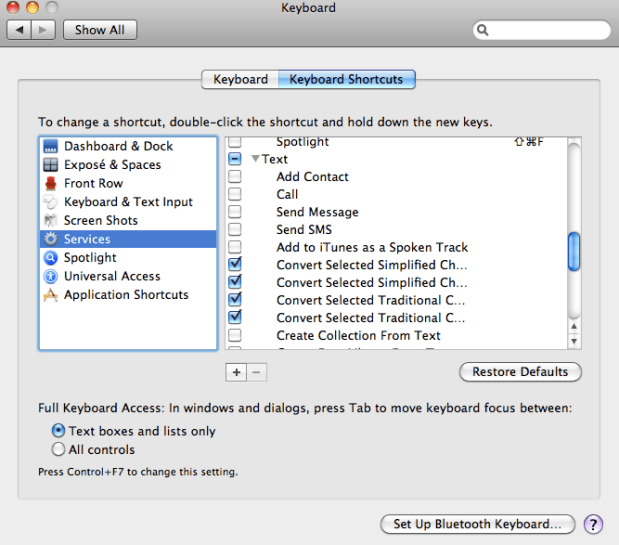The height and width of the screenshot is (545, 619).
Task: Select the All controls radio button
Action: coord(58,449)
